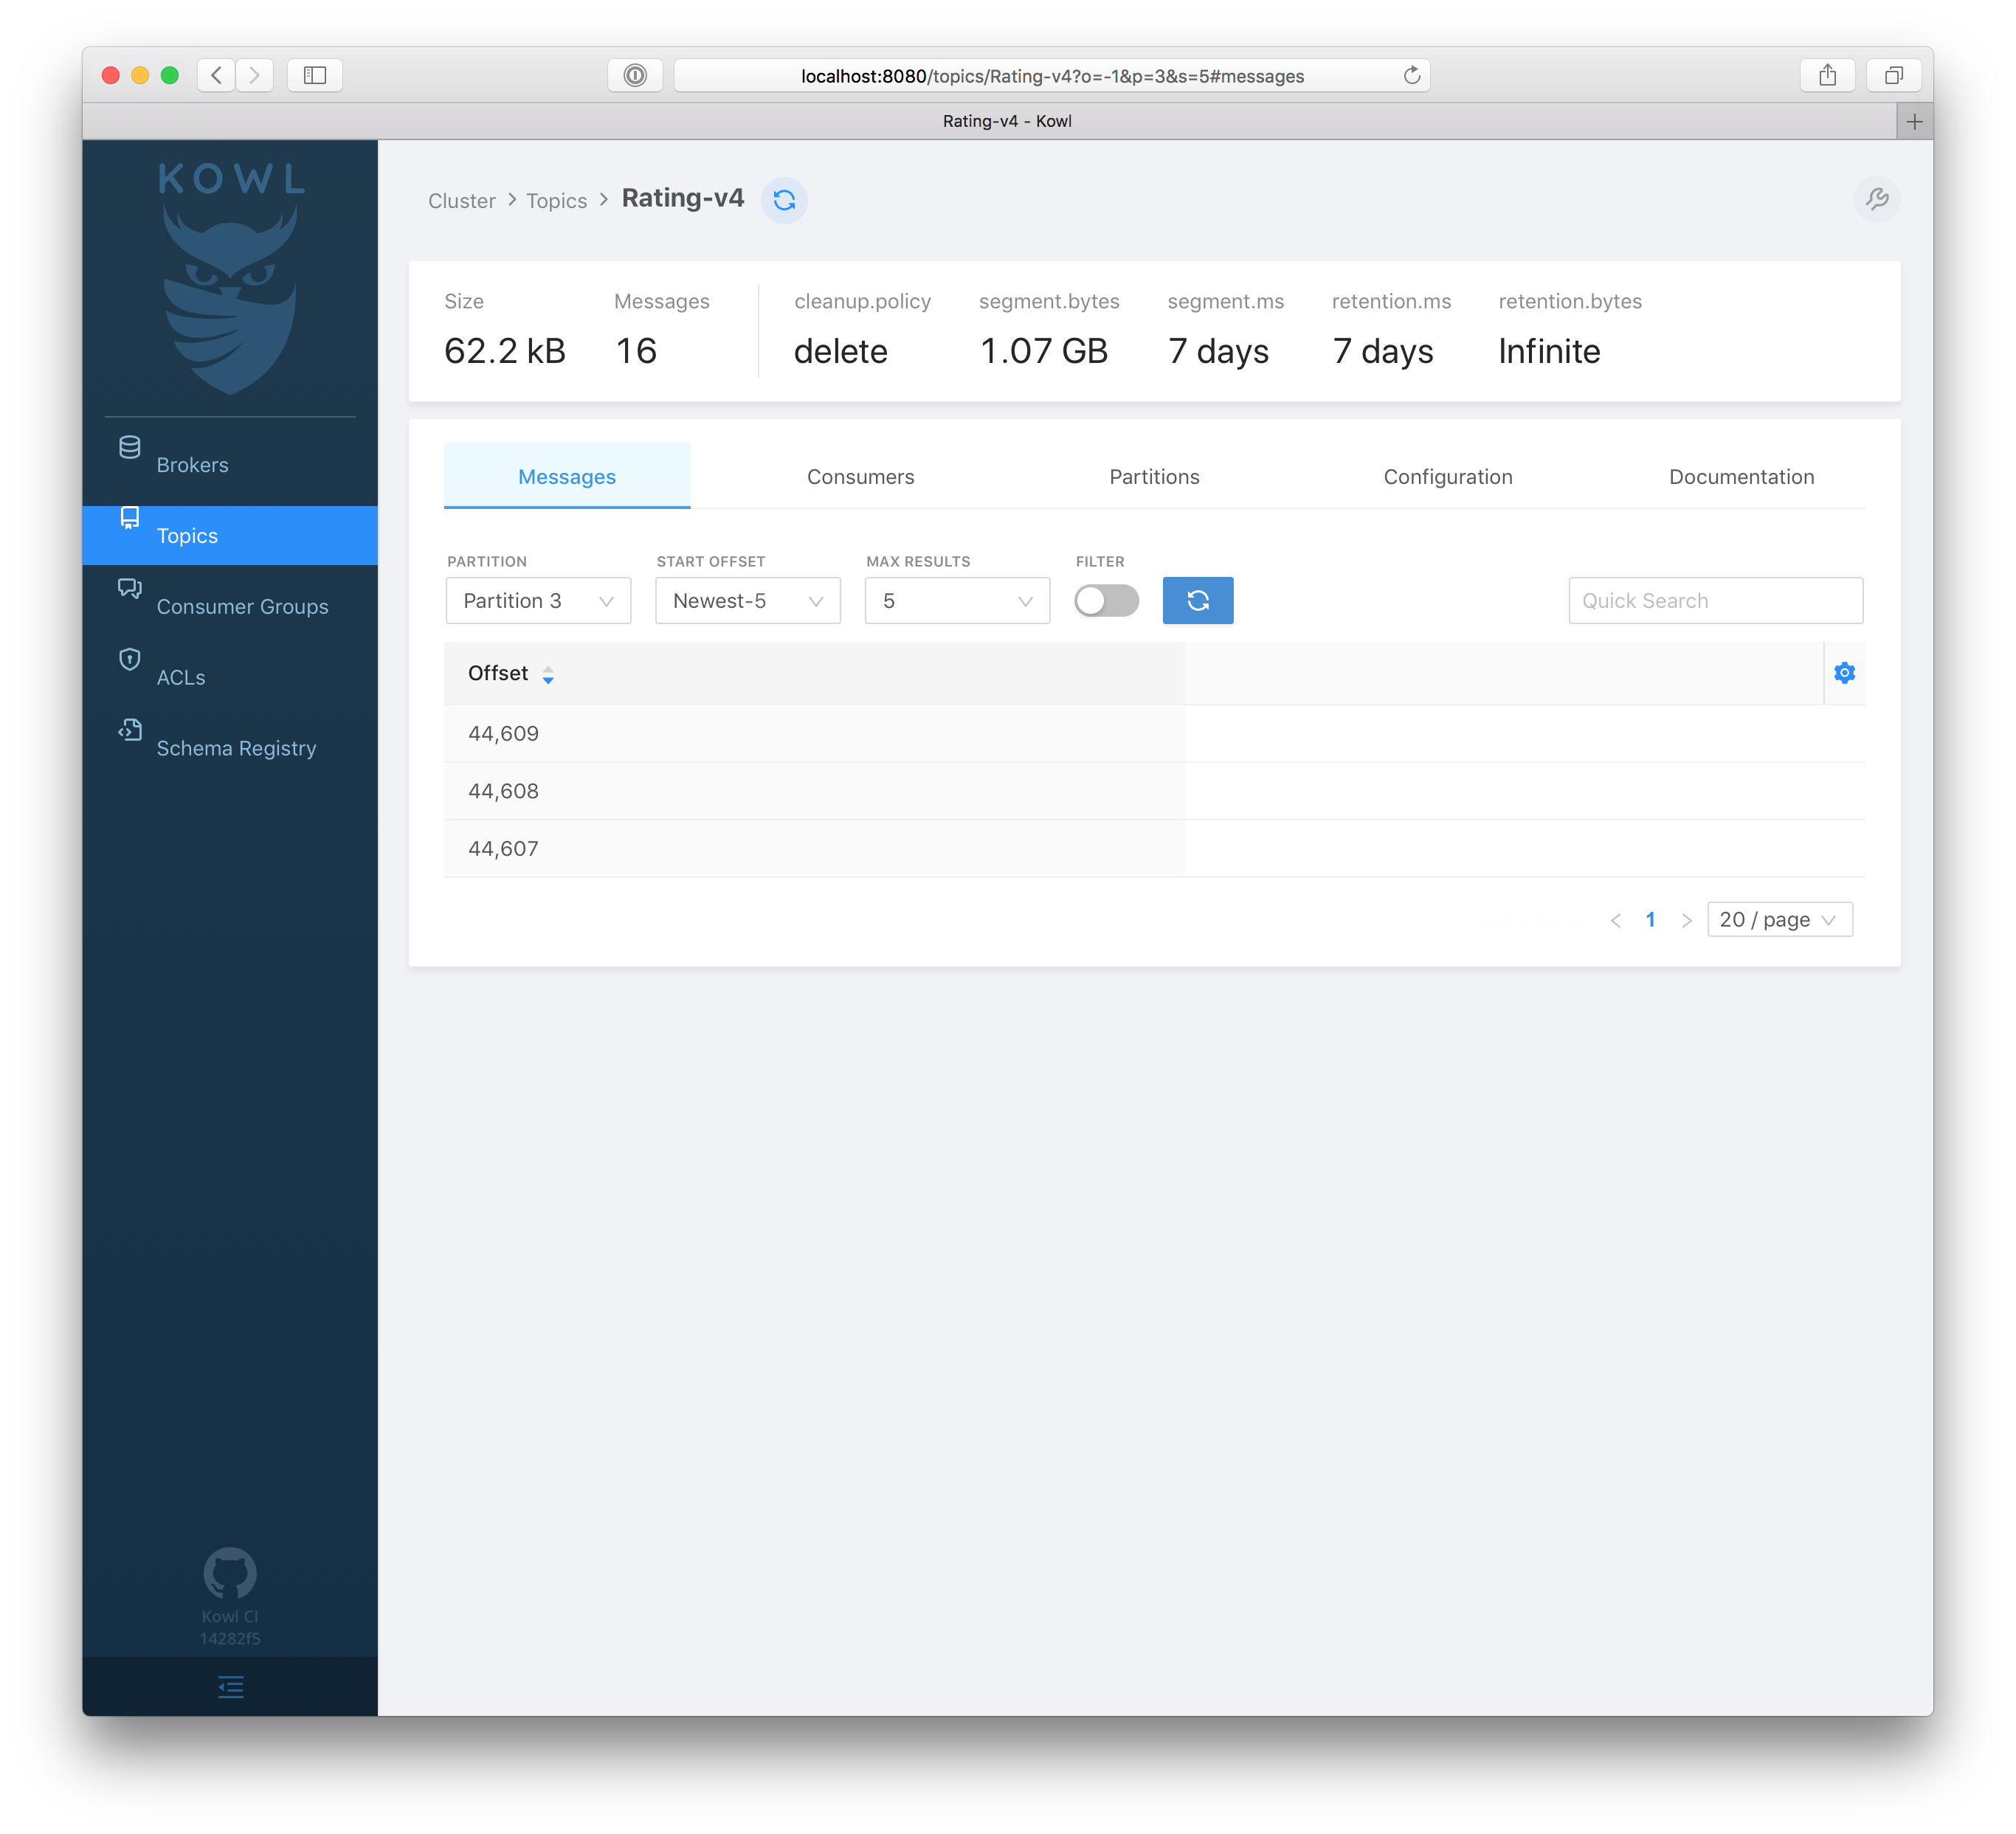Open Consumer Groups section

(242, 606)
